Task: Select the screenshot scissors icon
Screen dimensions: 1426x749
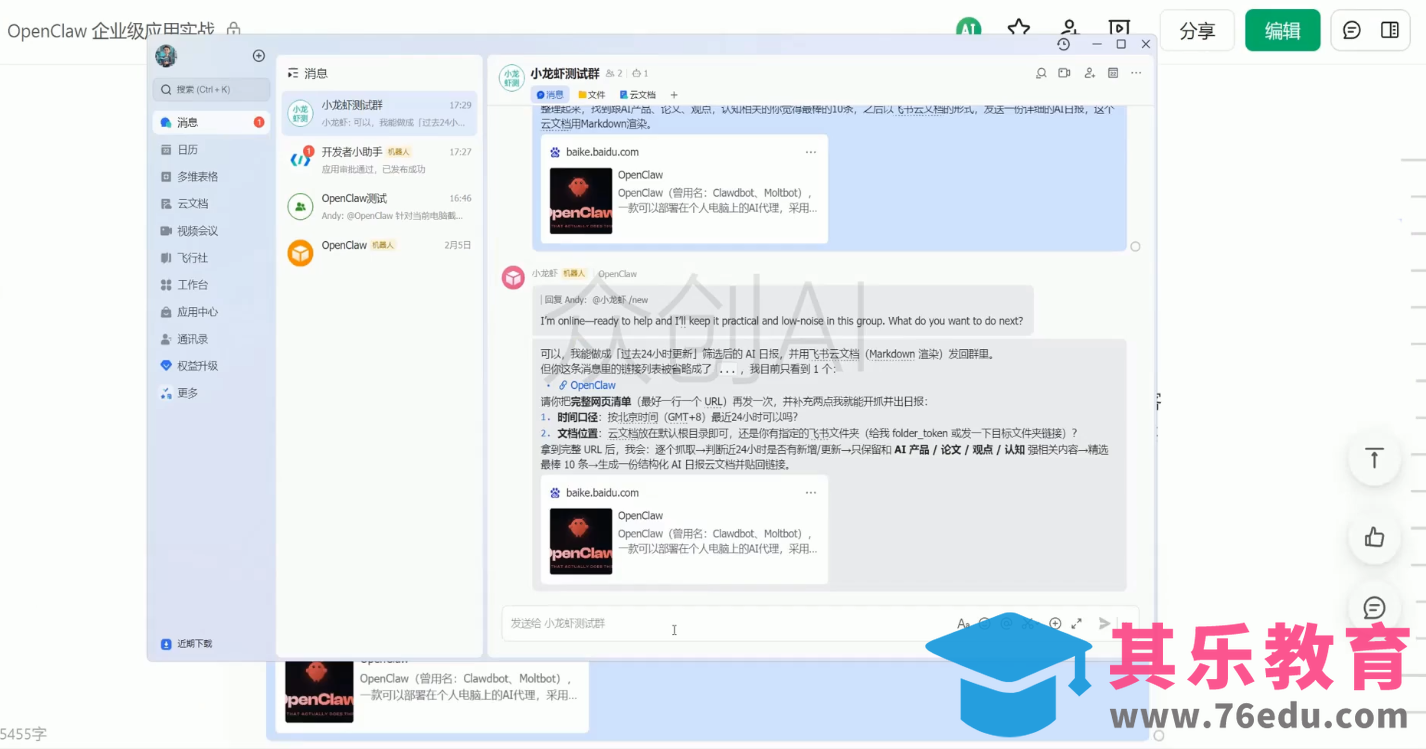Action: 1028,623
